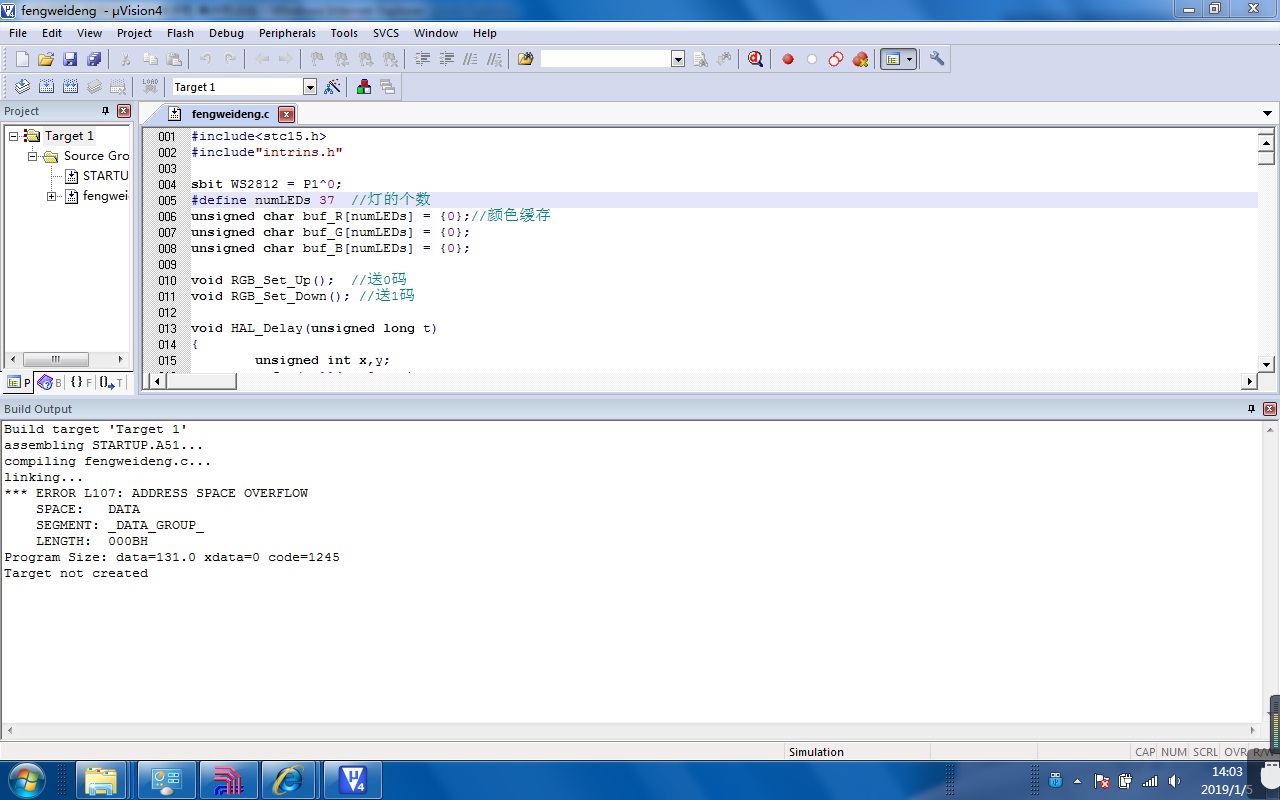Click the Copy icon in toolbar

(x=150, y=59)
